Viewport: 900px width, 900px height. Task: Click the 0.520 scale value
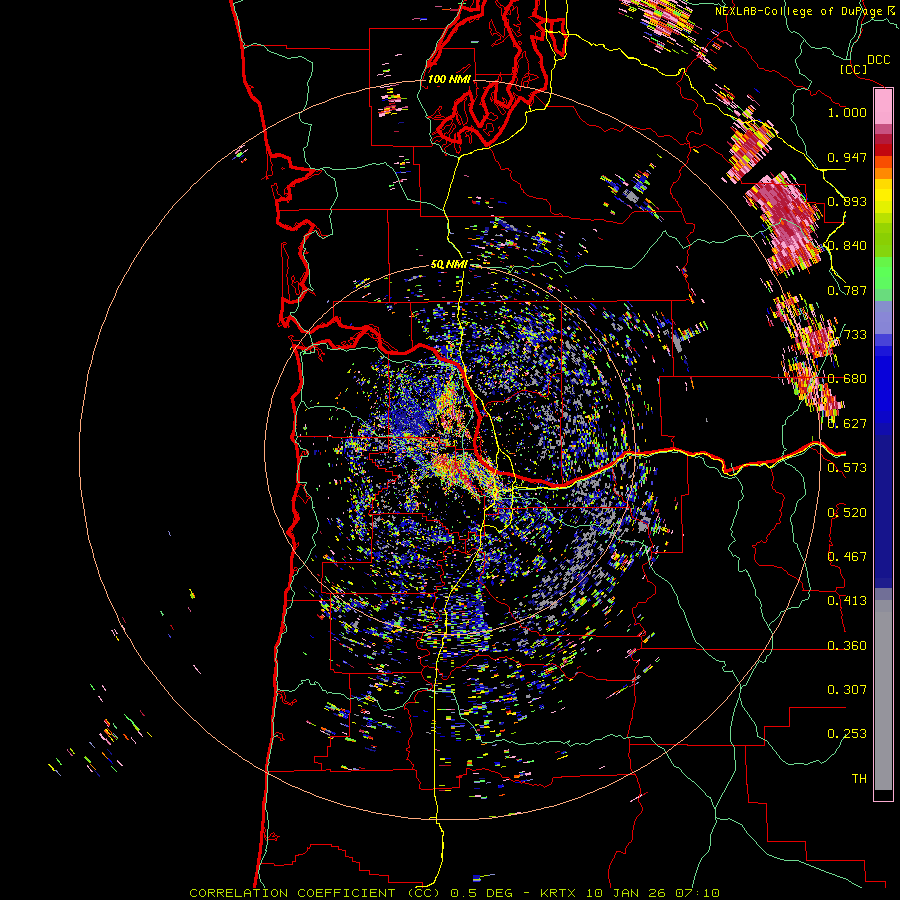(847, 512)
